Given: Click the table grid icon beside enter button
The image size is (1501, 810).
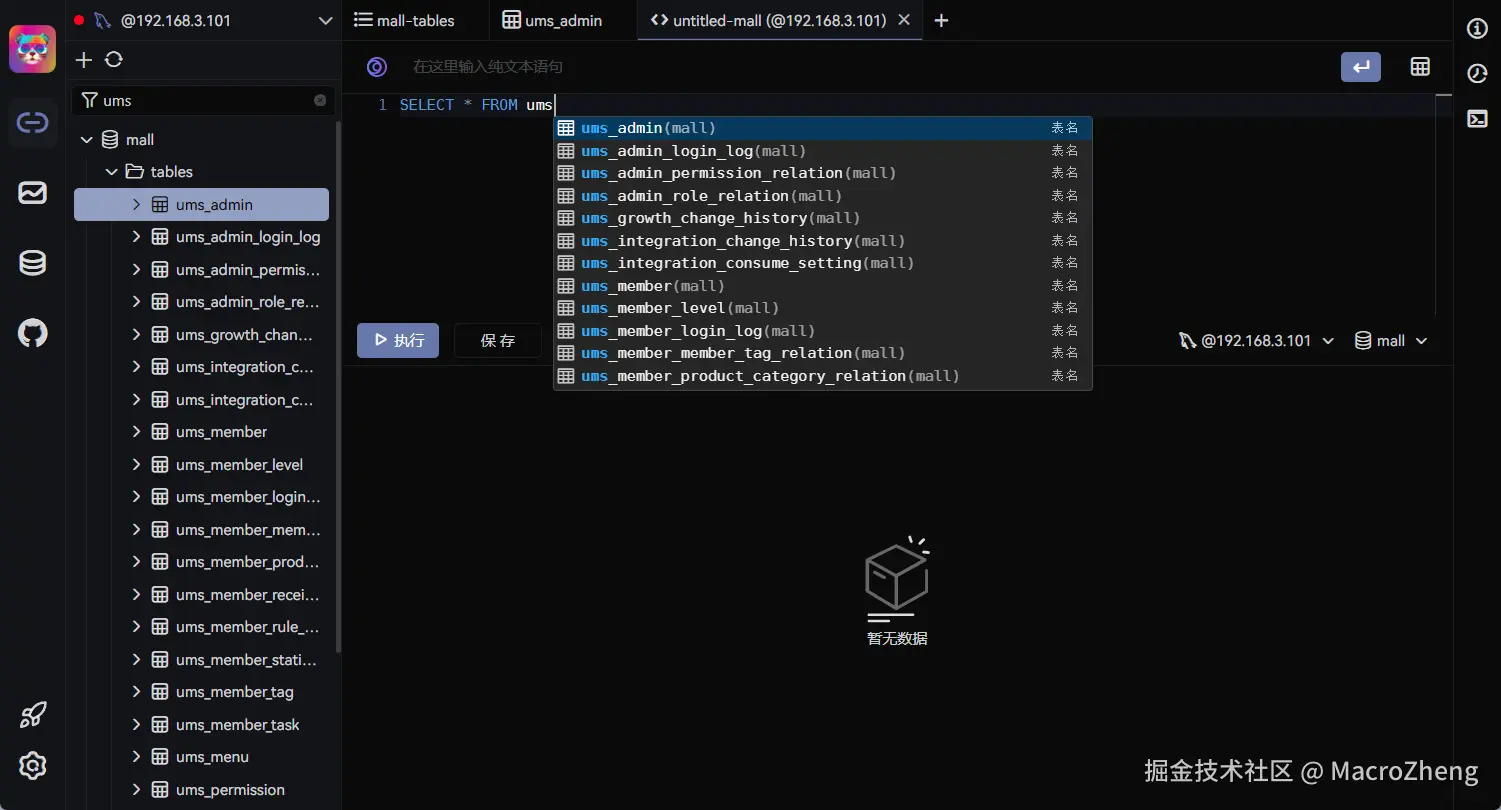Looking at the screenshot, I should click(x=1420, y=67).
